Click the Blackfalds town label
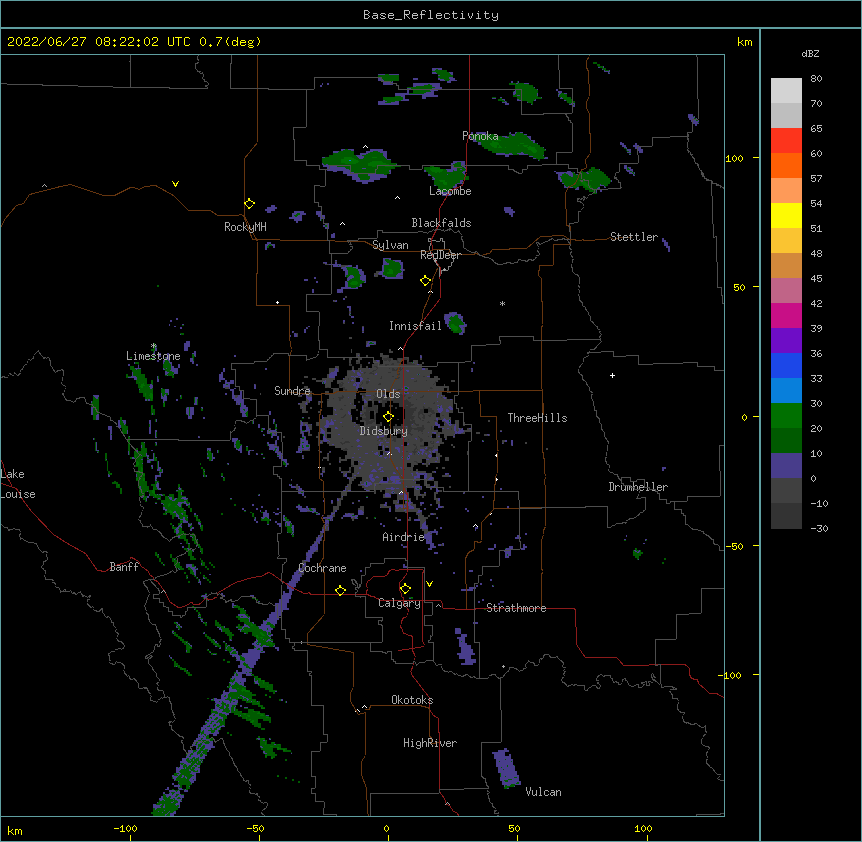This screenshot has width=862, height=842. click(441, 223)
